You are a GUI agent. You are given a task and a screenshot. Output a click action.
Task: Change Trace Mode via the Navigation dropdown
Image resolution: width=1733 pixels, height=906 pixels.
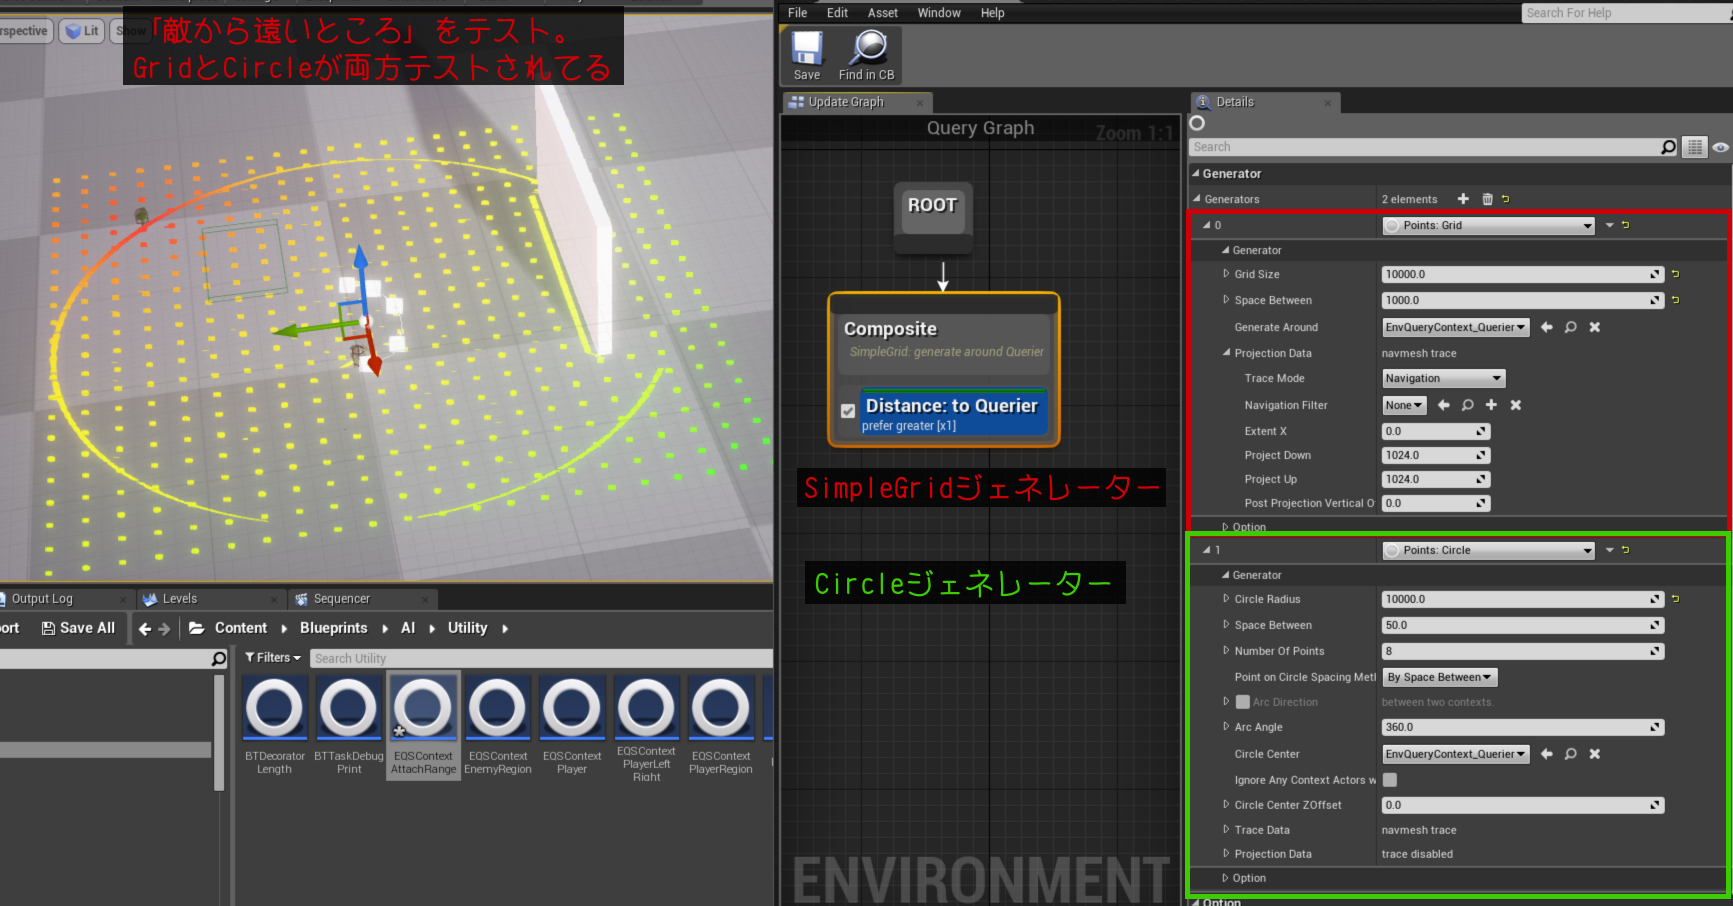click(x=1442, y=378)
